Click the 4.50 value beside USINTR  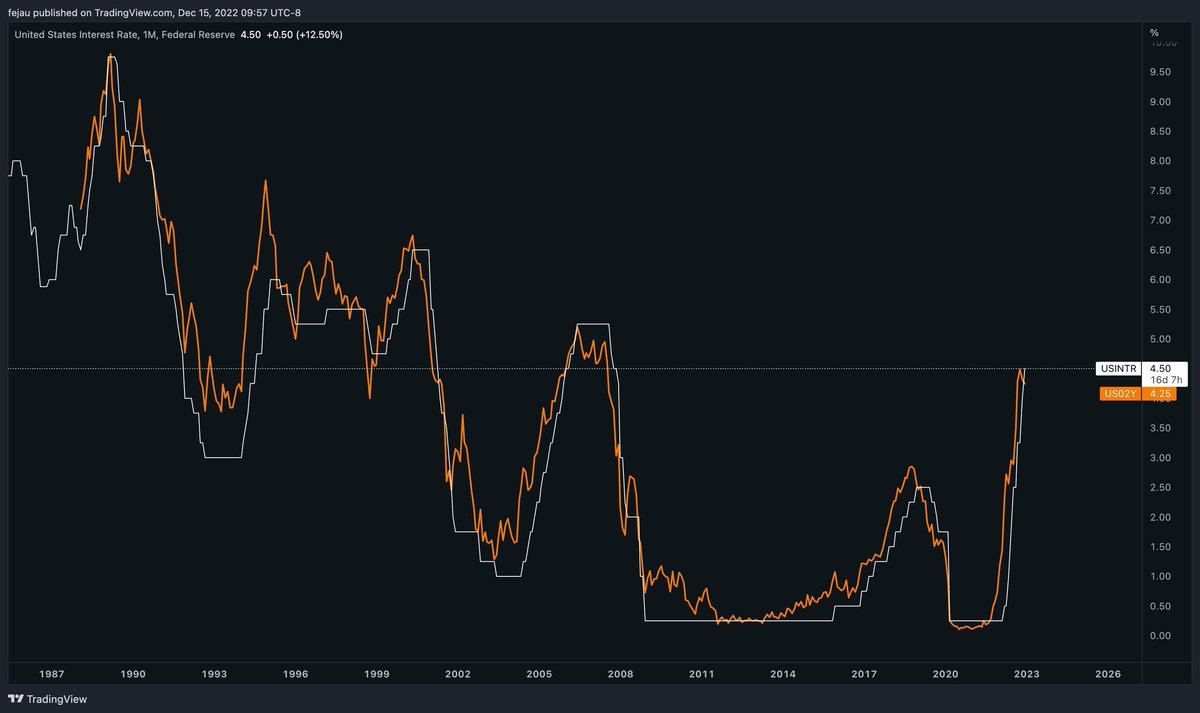1161,369
